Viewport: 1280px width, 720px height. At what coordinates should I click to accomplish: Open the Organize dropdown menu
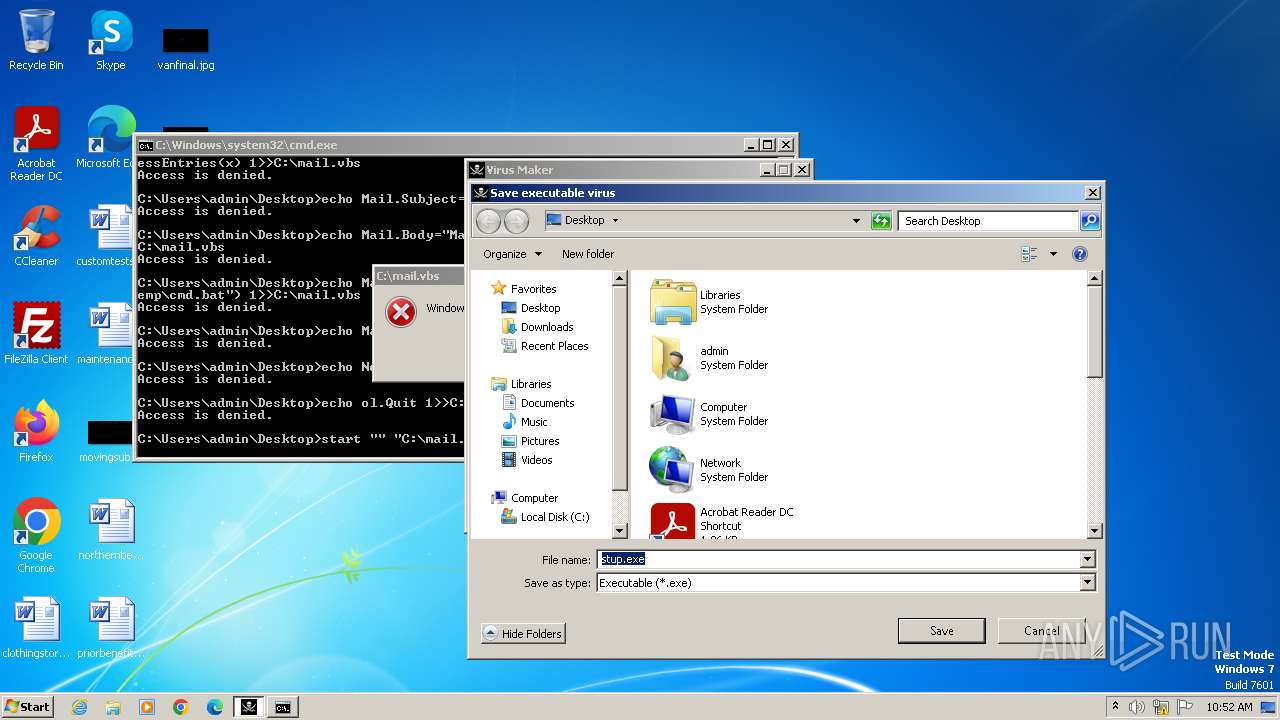coord(512,254)
